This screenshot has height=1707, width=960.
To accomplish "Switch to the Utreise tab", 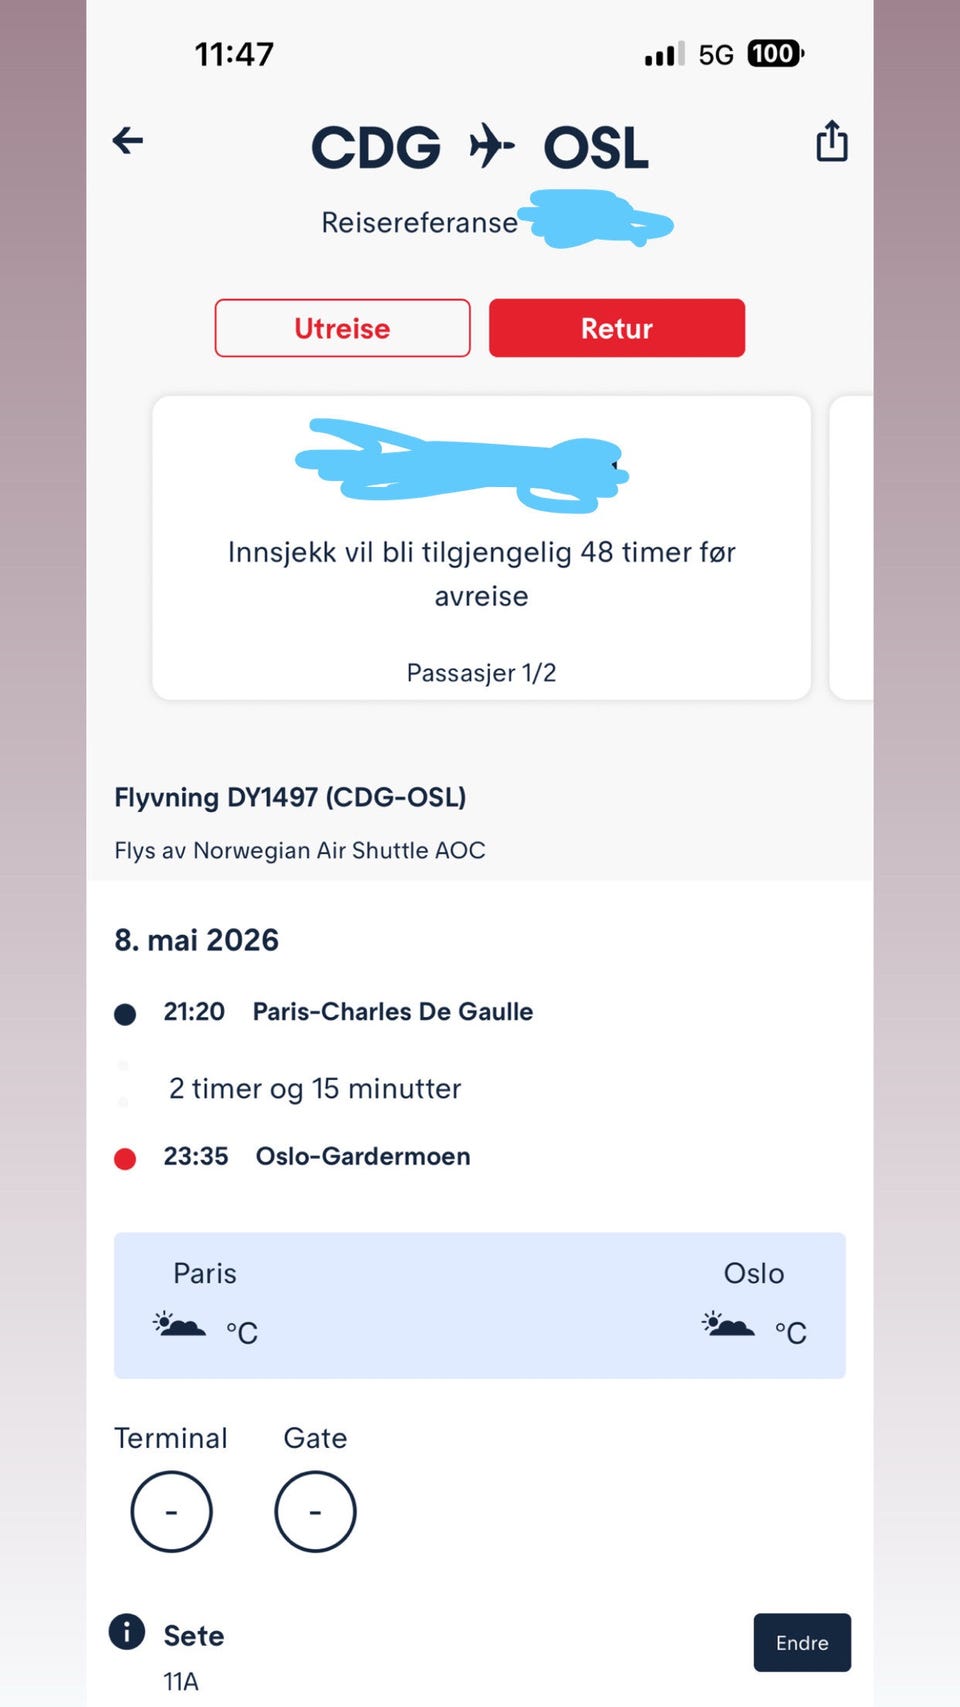I will (x=342, y=328).
